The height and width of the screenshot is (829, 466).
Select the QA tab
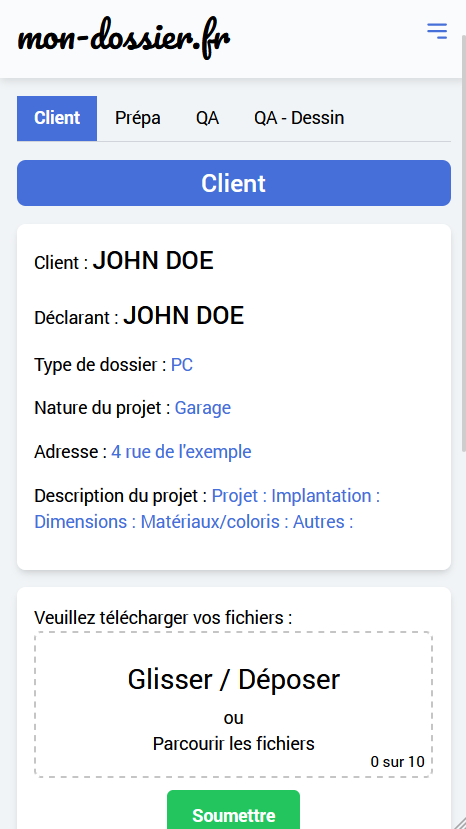click(207, 118)
